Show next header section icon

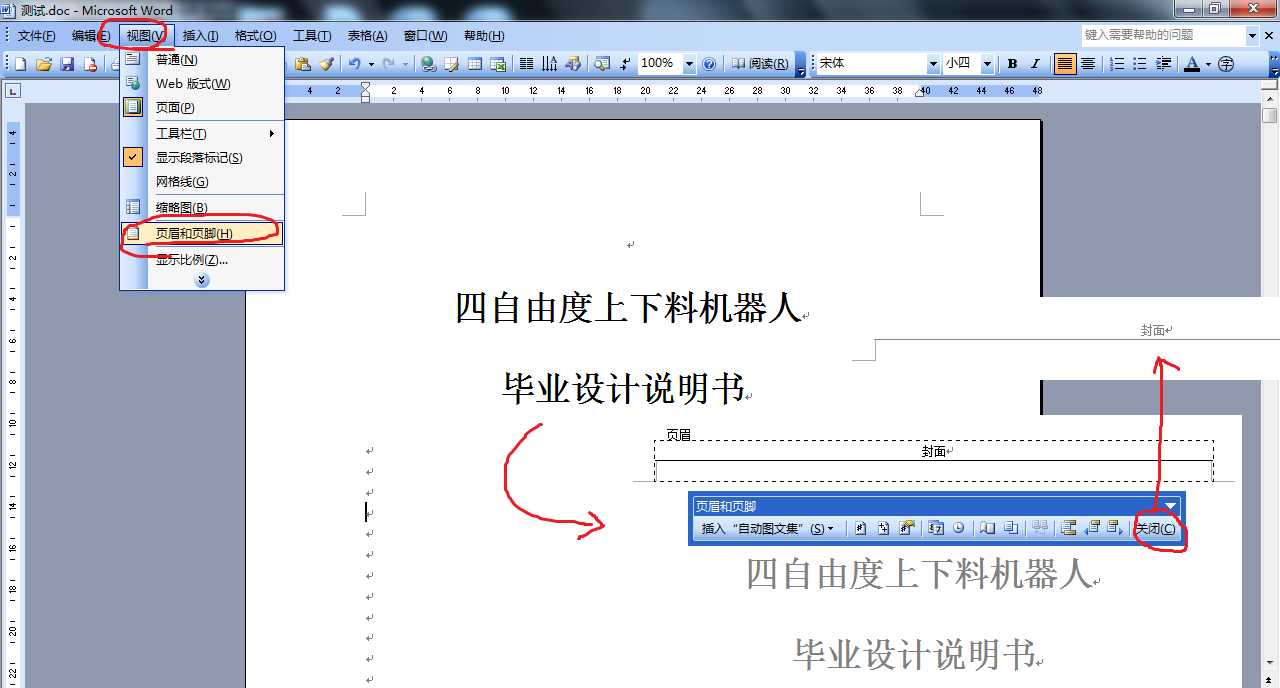coord(1114,528)
